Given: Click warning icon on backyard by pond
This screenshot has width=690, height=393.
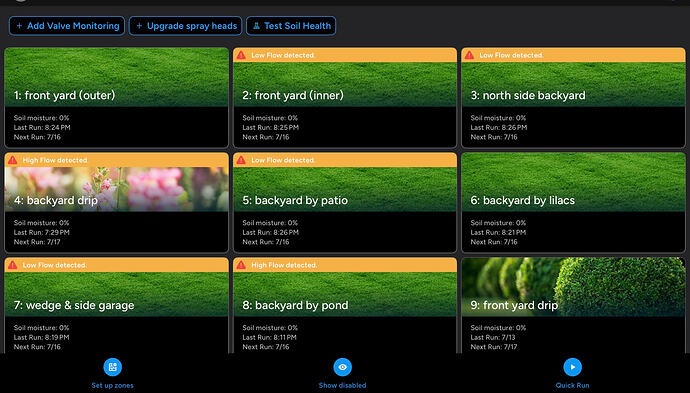Looking at the screenshot, I should [x=241, y=265].
